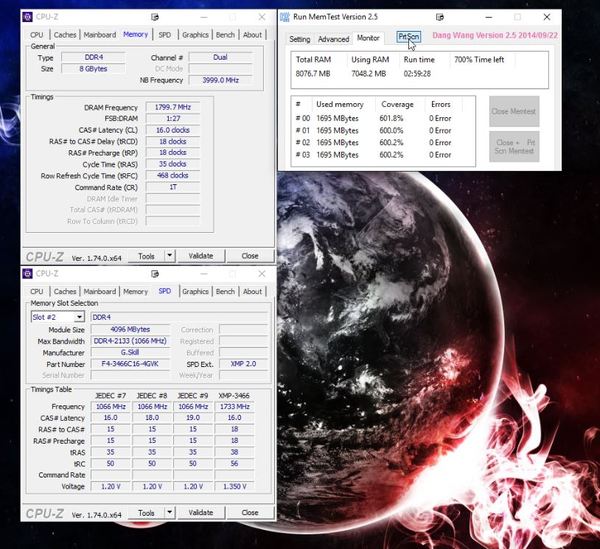Screen dimensions: 600x549
Task: Close the Run MemTest window
Action: click(x=547, y=17)
